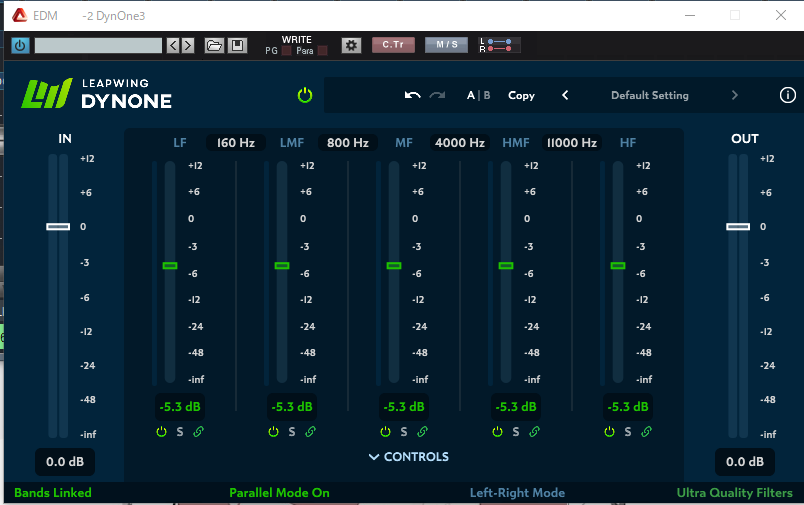Image resolution: width=804 pixels, height=505 pixels.
Task: Toggle the wrapper bypass power button
Action: tap(20, 46)
